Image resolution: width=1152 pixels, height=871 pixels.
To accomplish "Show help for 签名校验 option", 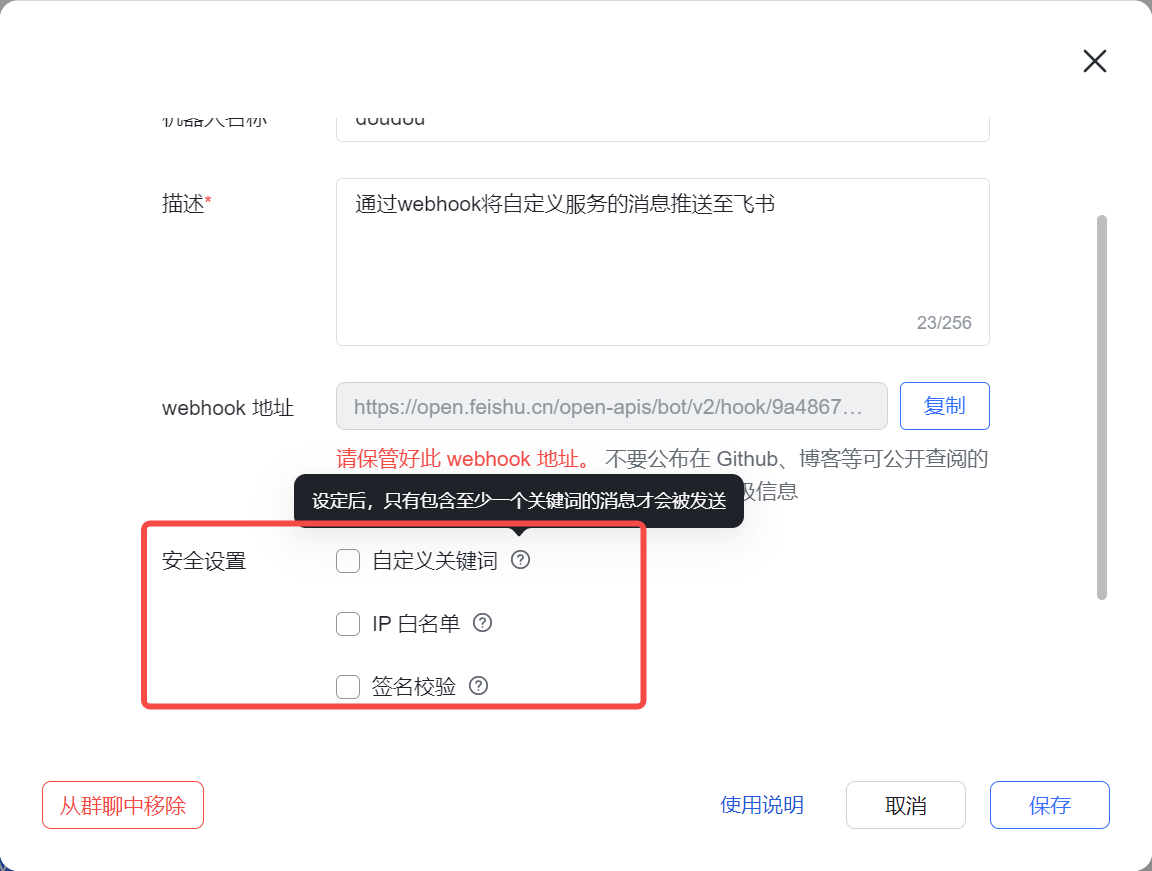I will coord(478,685).
